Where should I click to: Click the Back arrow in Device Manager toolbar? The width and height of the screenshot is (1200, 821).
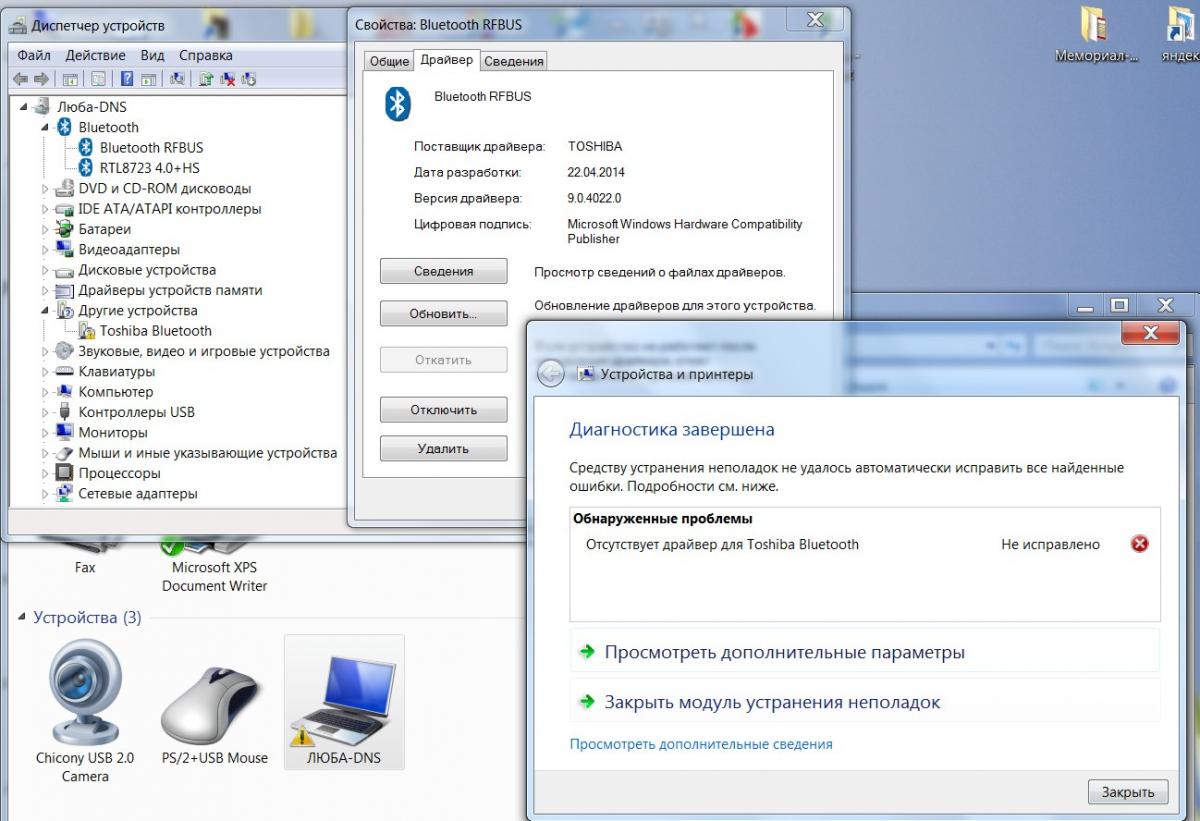(x=20, y=79)
